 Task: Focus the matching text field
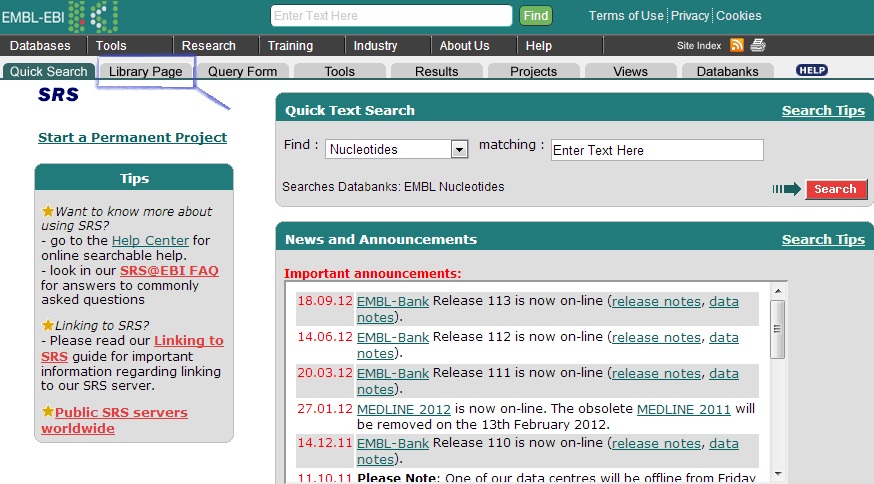pos(657,150)
